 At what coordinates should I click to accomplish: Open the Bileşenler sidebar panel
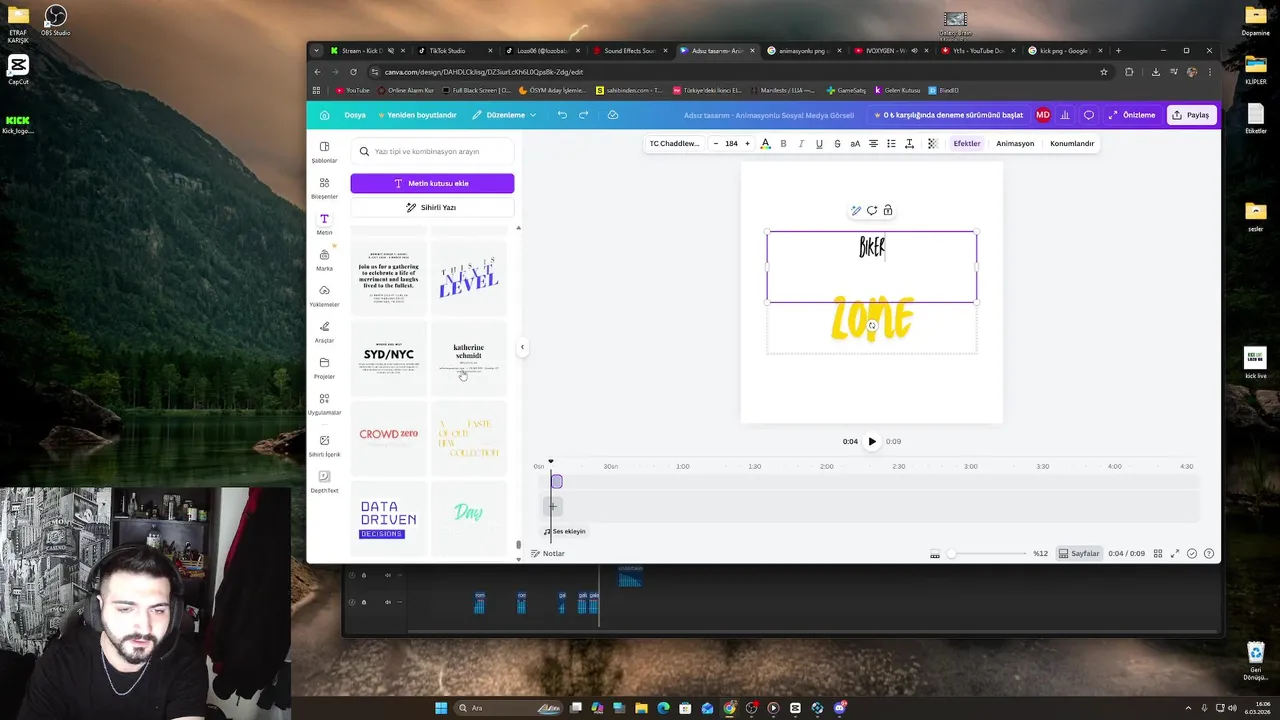point(324,188)
